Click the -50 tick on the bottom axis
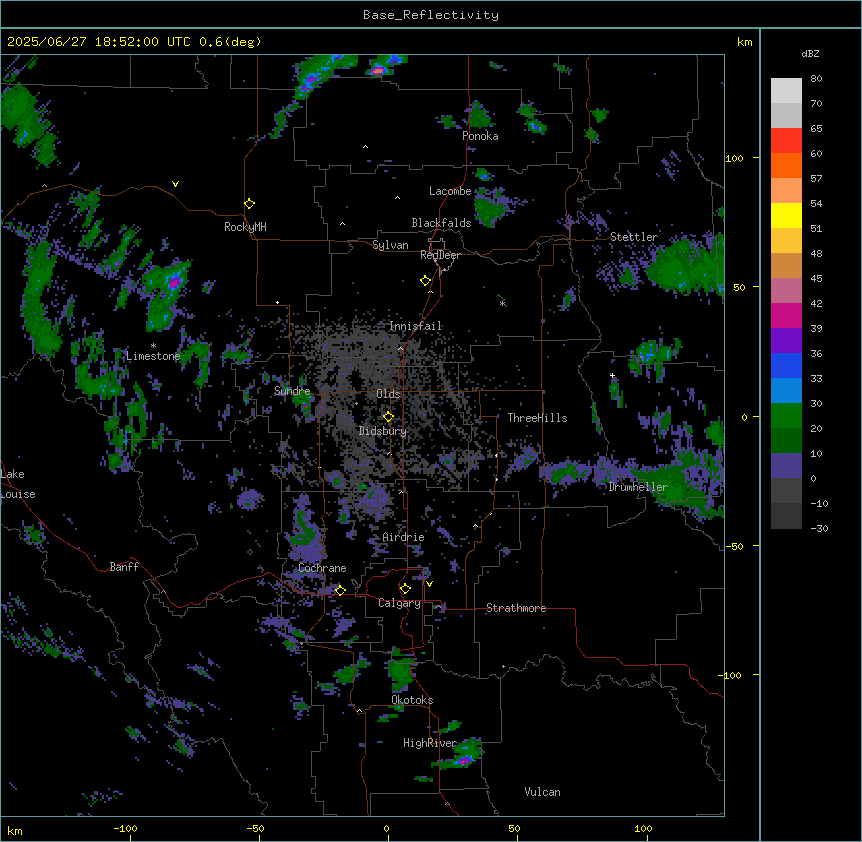This screenshot has height=842, width=862. tap(255, 828)
